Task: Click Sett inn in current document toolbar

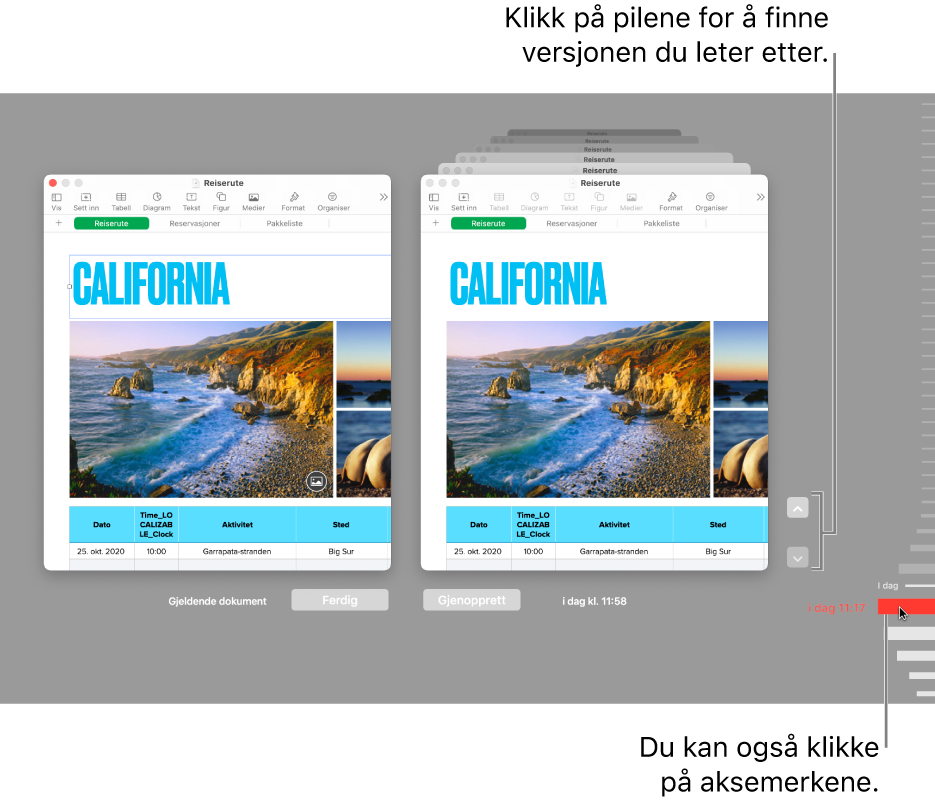Action: (86, 202)
